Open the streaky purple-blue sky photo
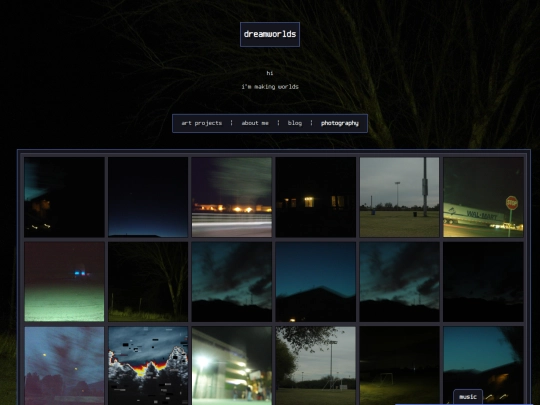Viewport: 540px width, 405px height. click(64, 366)
